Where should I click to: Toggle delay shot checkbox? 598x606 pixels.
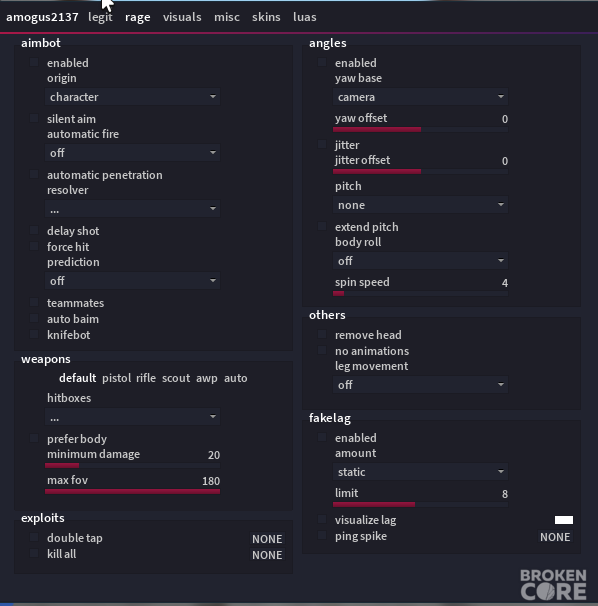(34, 230)
